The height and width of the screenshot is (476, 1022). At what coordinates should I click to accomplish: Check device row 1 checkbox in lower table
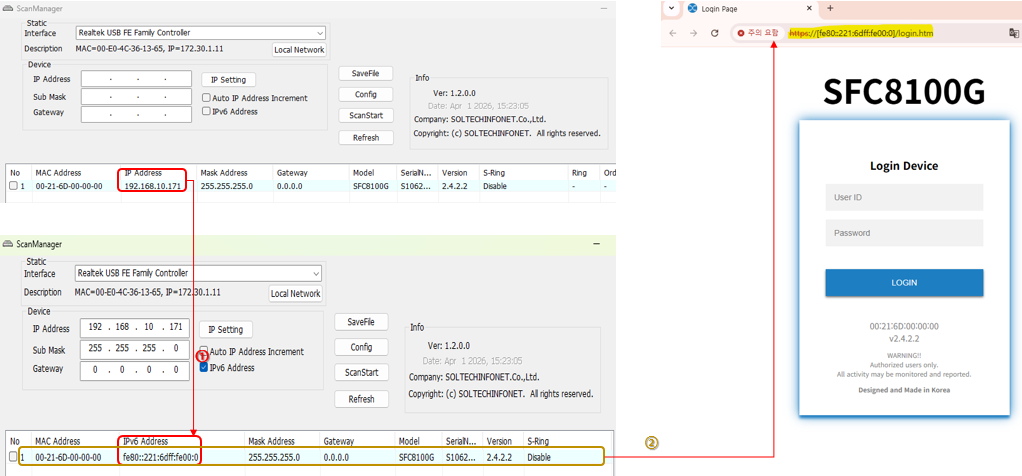coord(13,457)
